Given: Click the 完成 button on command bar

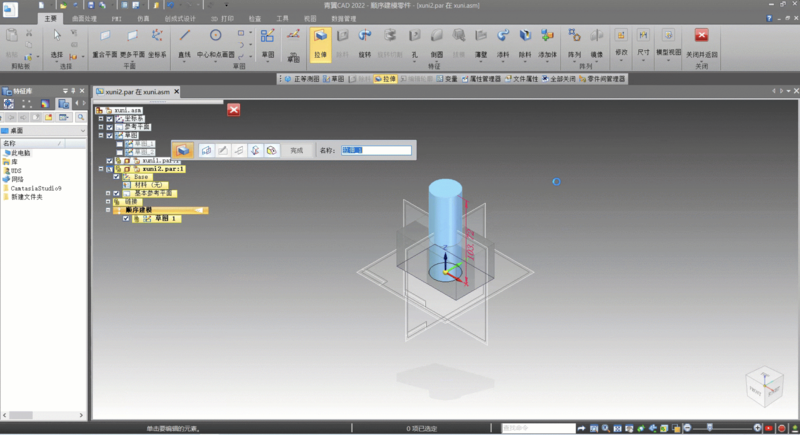Looking at the screenshot, I should tap(296, 150).
